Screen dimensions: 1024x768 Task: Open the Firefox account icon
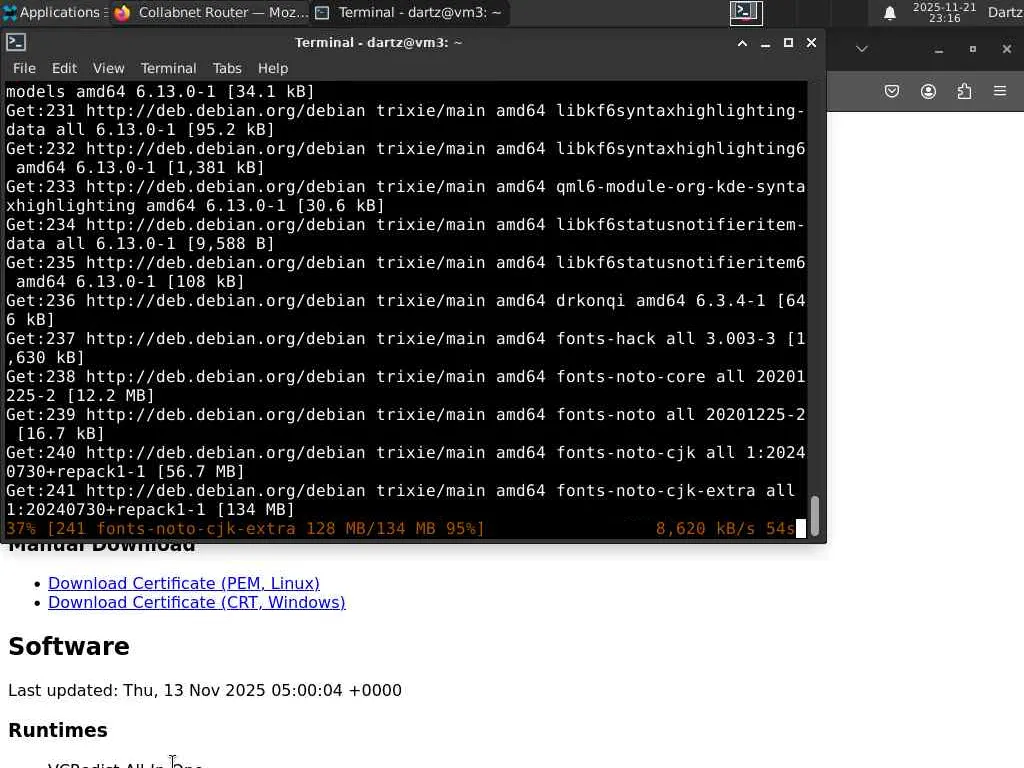928,91
